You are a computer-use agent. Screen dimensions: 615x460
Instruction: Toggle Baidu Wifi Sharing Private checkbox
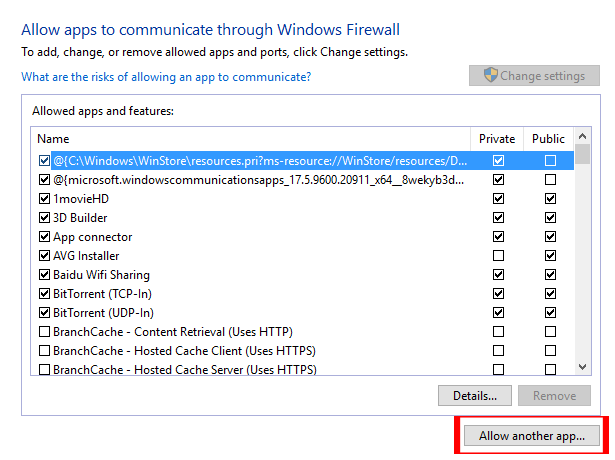pyautogui.click(x=498, y=275)
